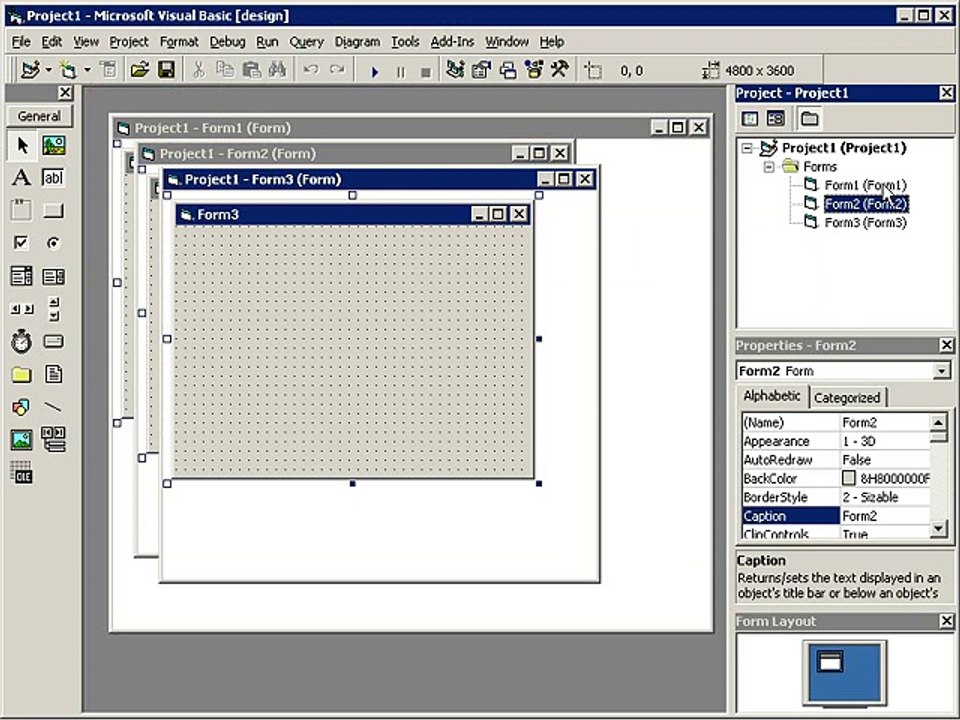Image resolution: width=960 pixels, height=720 pixels.
Task: Open Form Layout Window toolbar icon
Action: click(x=508, y=70)
